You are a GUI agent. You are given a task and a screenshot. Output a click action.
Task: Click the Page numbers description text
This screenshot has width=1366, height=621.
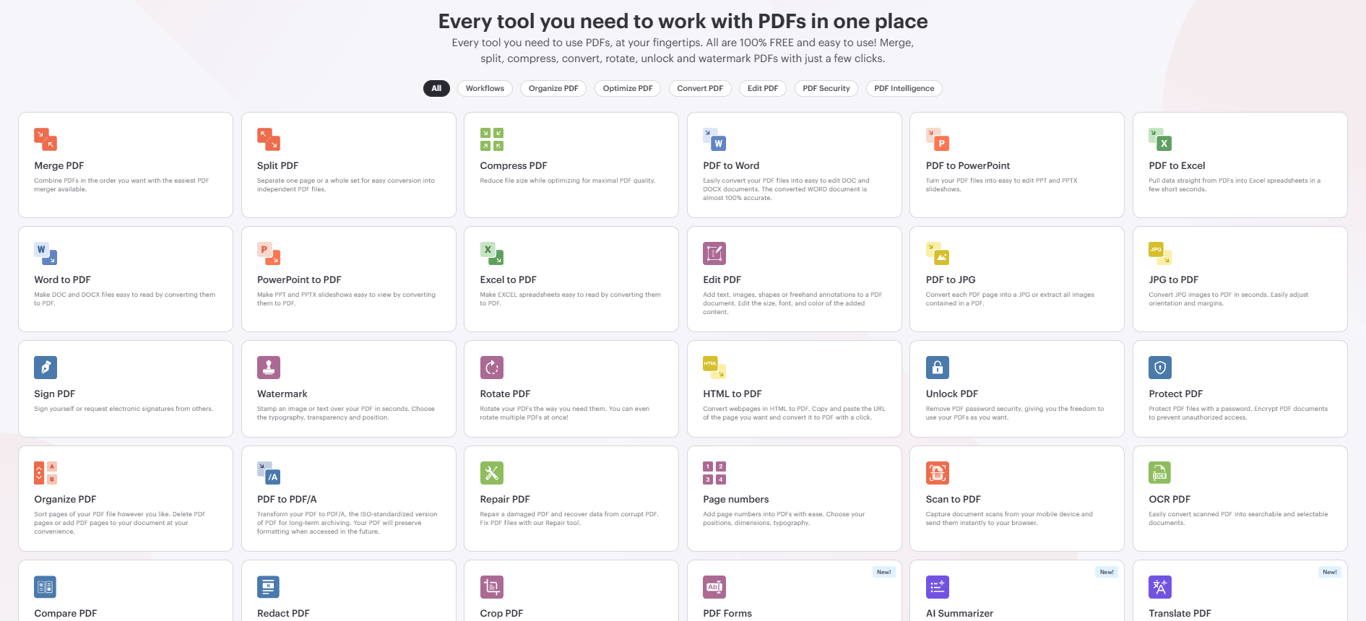(784, 518)
